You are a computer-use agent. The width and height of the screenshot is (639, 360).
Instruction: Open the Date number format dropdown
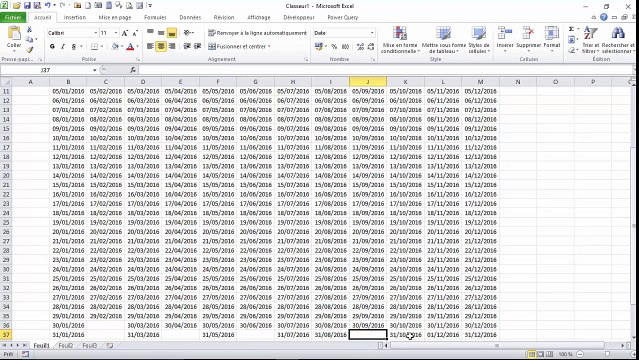pos(372,33)
